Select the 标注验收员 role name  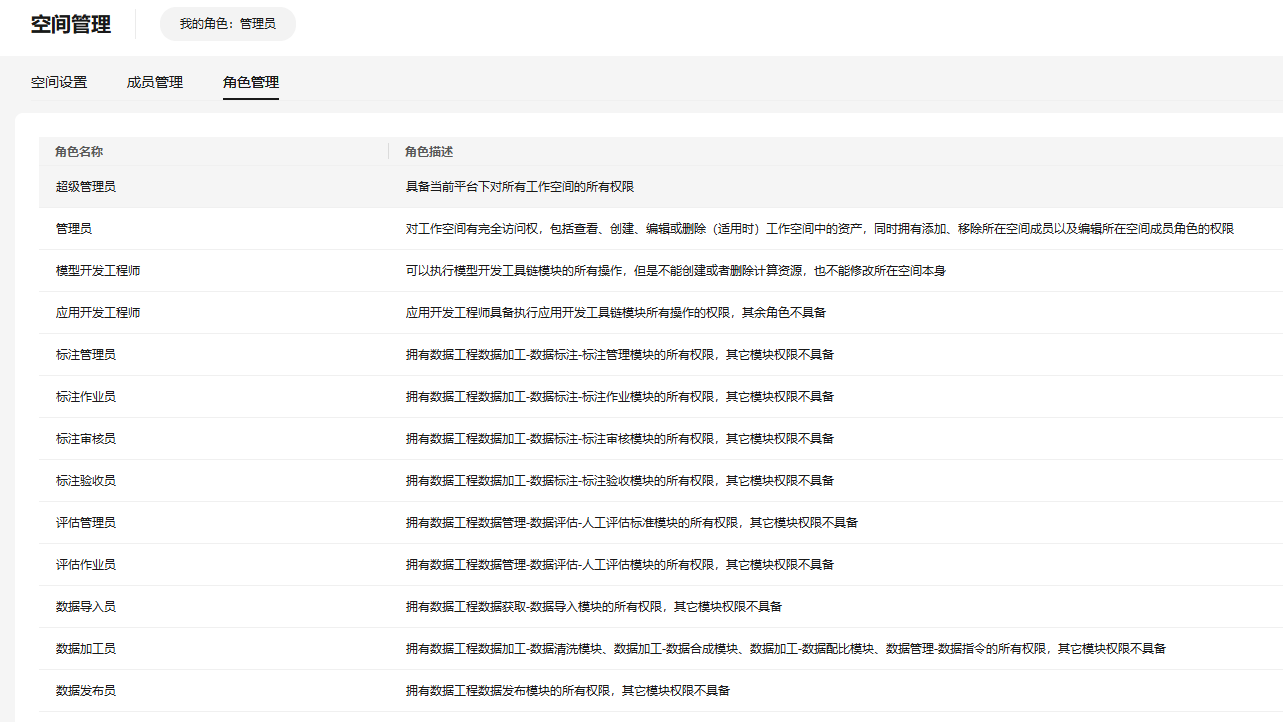click(x=86, y=481)
